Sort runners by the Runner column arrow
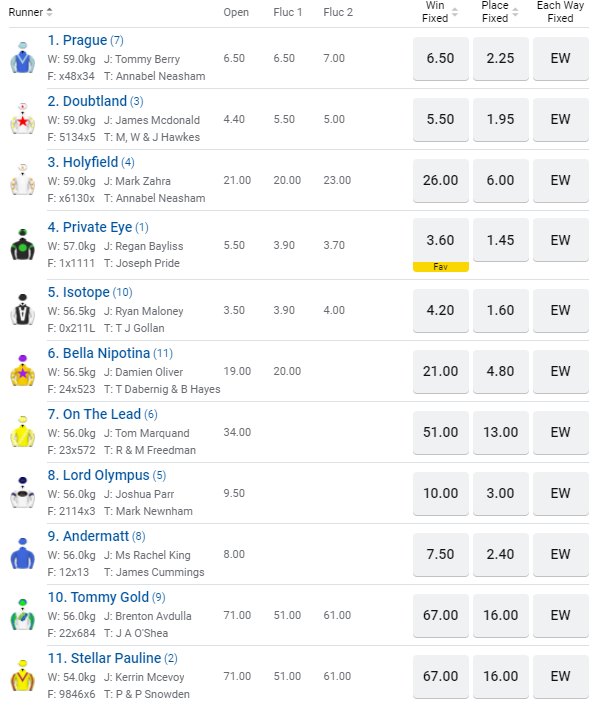The height and width of the screenshot is (705, 600). click(50, 12)
